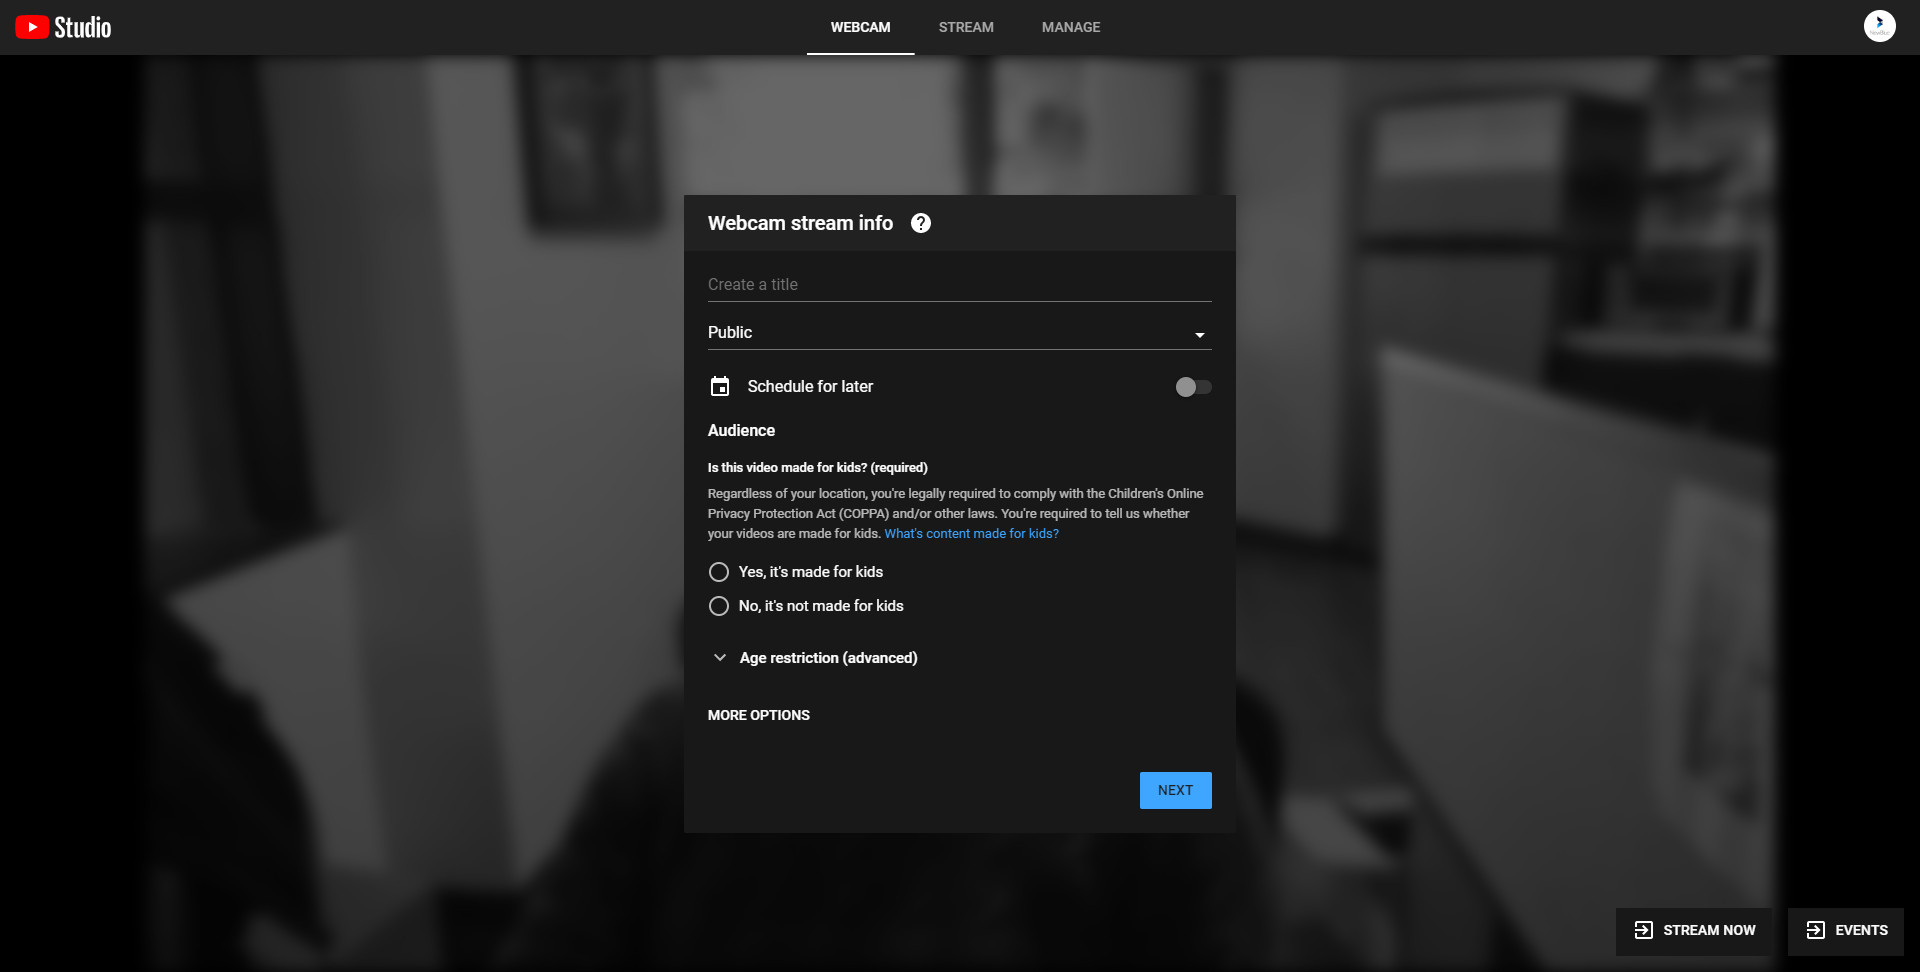The image size is (1920, 972).
Task: Click the STREAM NOW button
Action: pyautogui.click(x=1694, y=930)
